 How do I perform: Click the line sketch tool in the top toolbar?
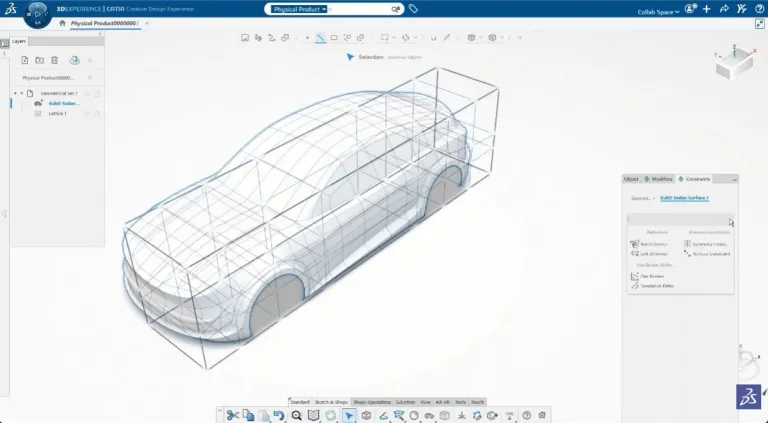point(320,38)
